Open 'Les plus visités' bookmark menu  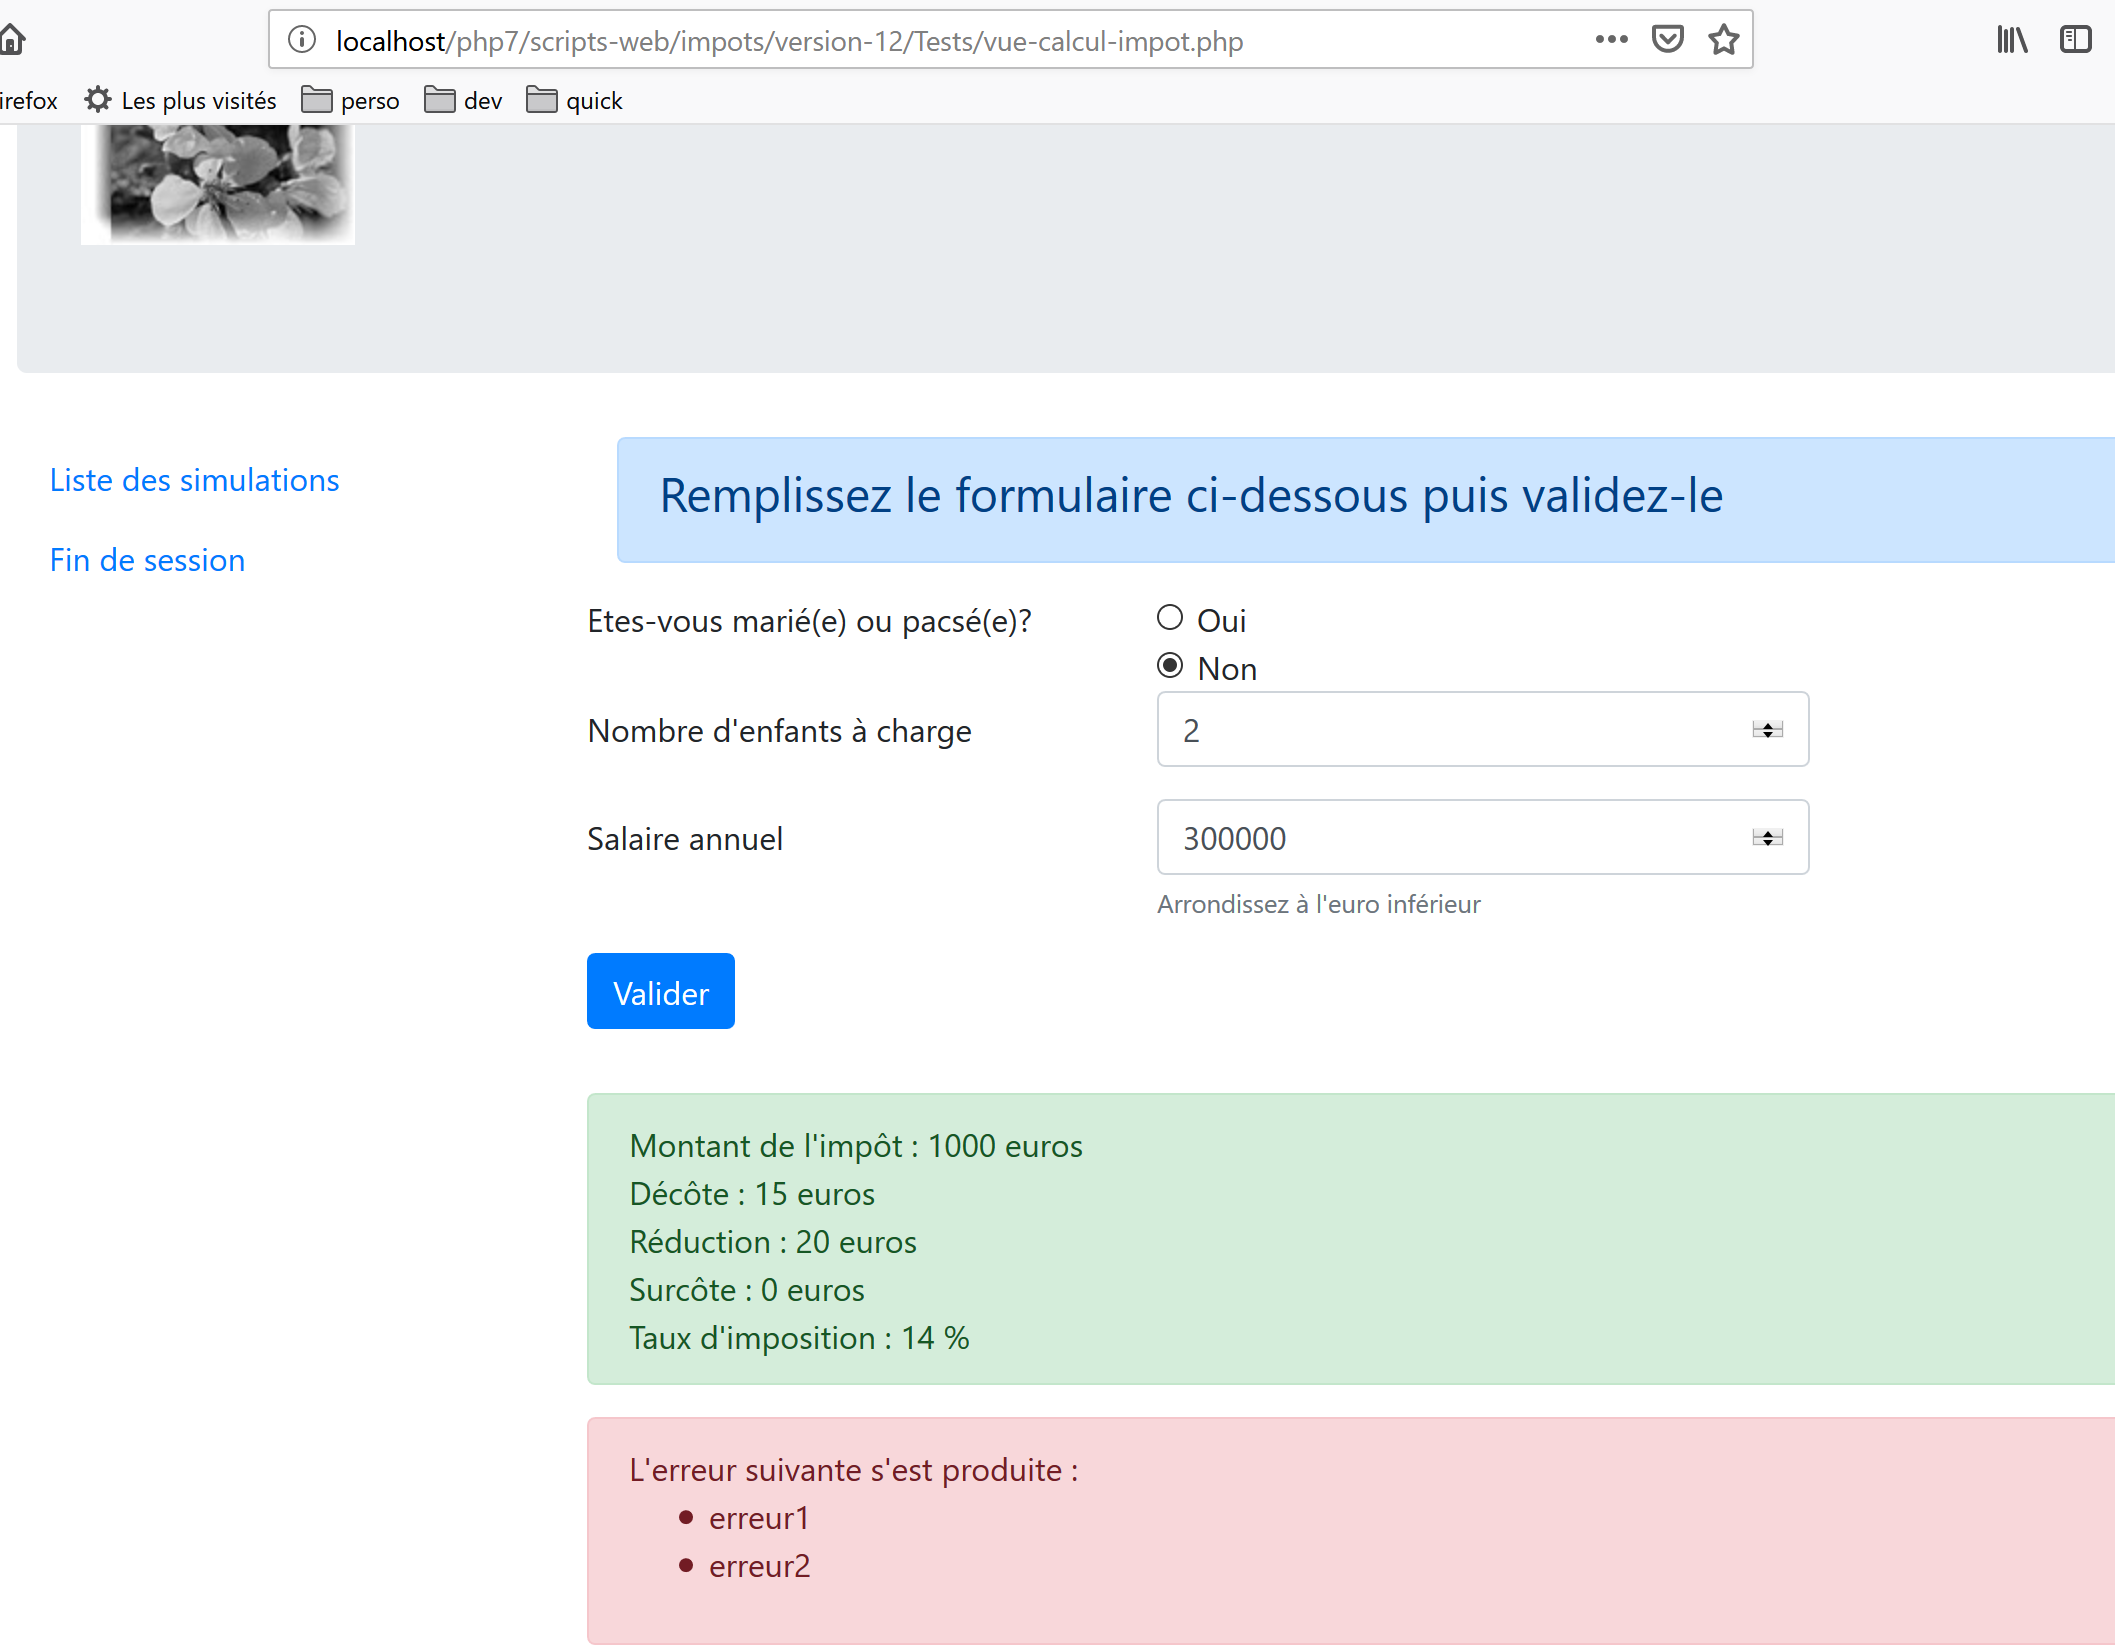coord(181,101)
